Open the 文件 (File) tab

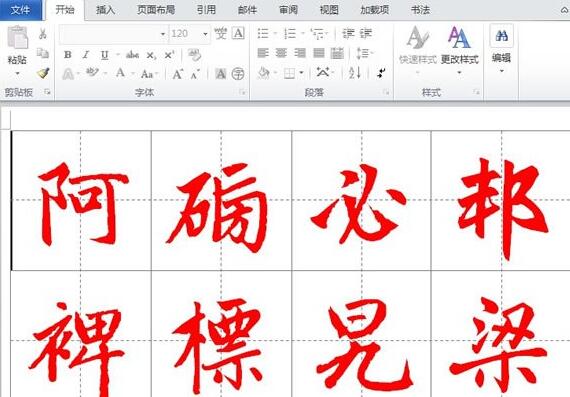click(21, 10)
